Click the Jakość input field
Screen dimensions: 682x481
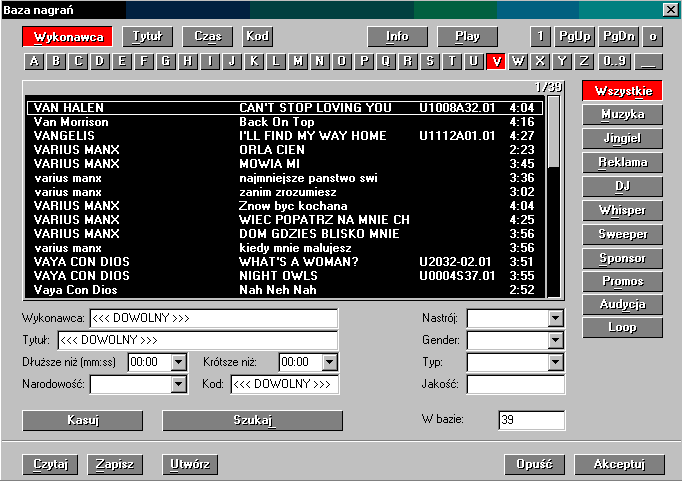(516, 384)
